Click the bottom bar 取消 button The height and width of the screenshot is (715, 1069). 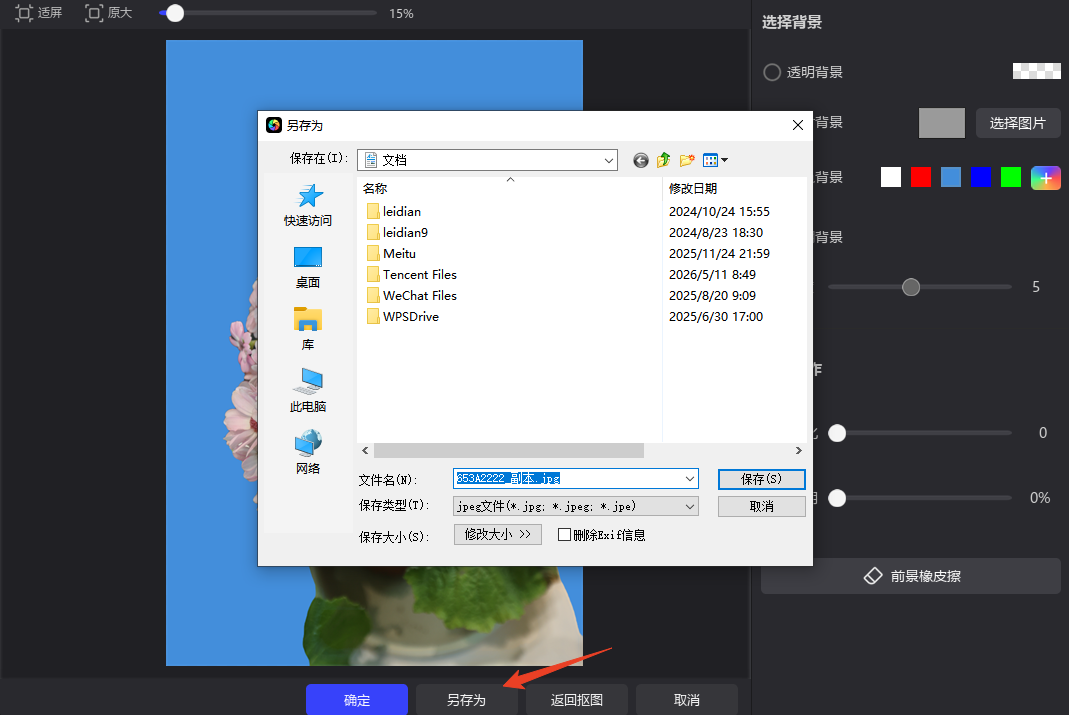tap(687, 699)
